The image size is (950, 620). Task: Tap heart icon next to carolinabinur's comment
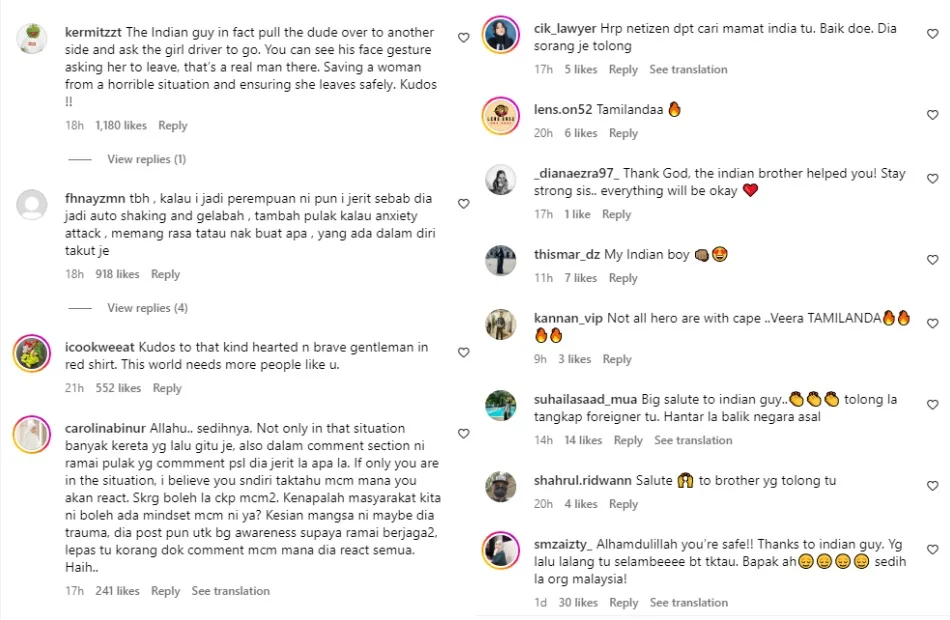[x=463, y=434]
